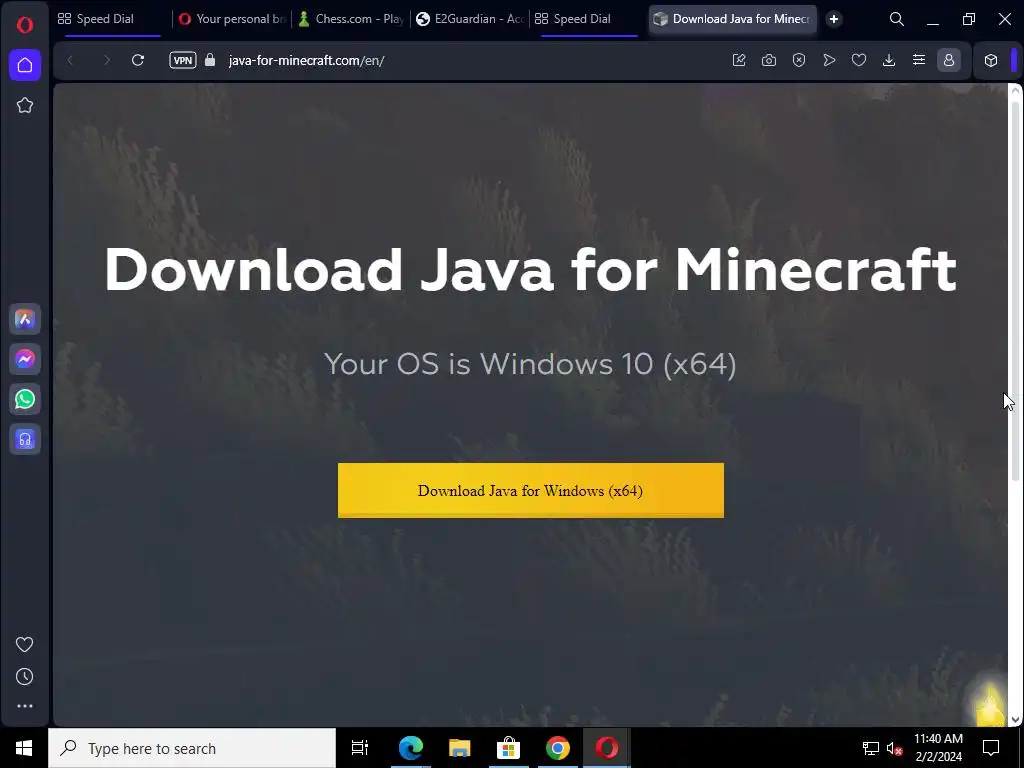The image size is (1024, 768).
Task: Click the 'Download Java for Minecraft' heading
Action: (530, 269)
